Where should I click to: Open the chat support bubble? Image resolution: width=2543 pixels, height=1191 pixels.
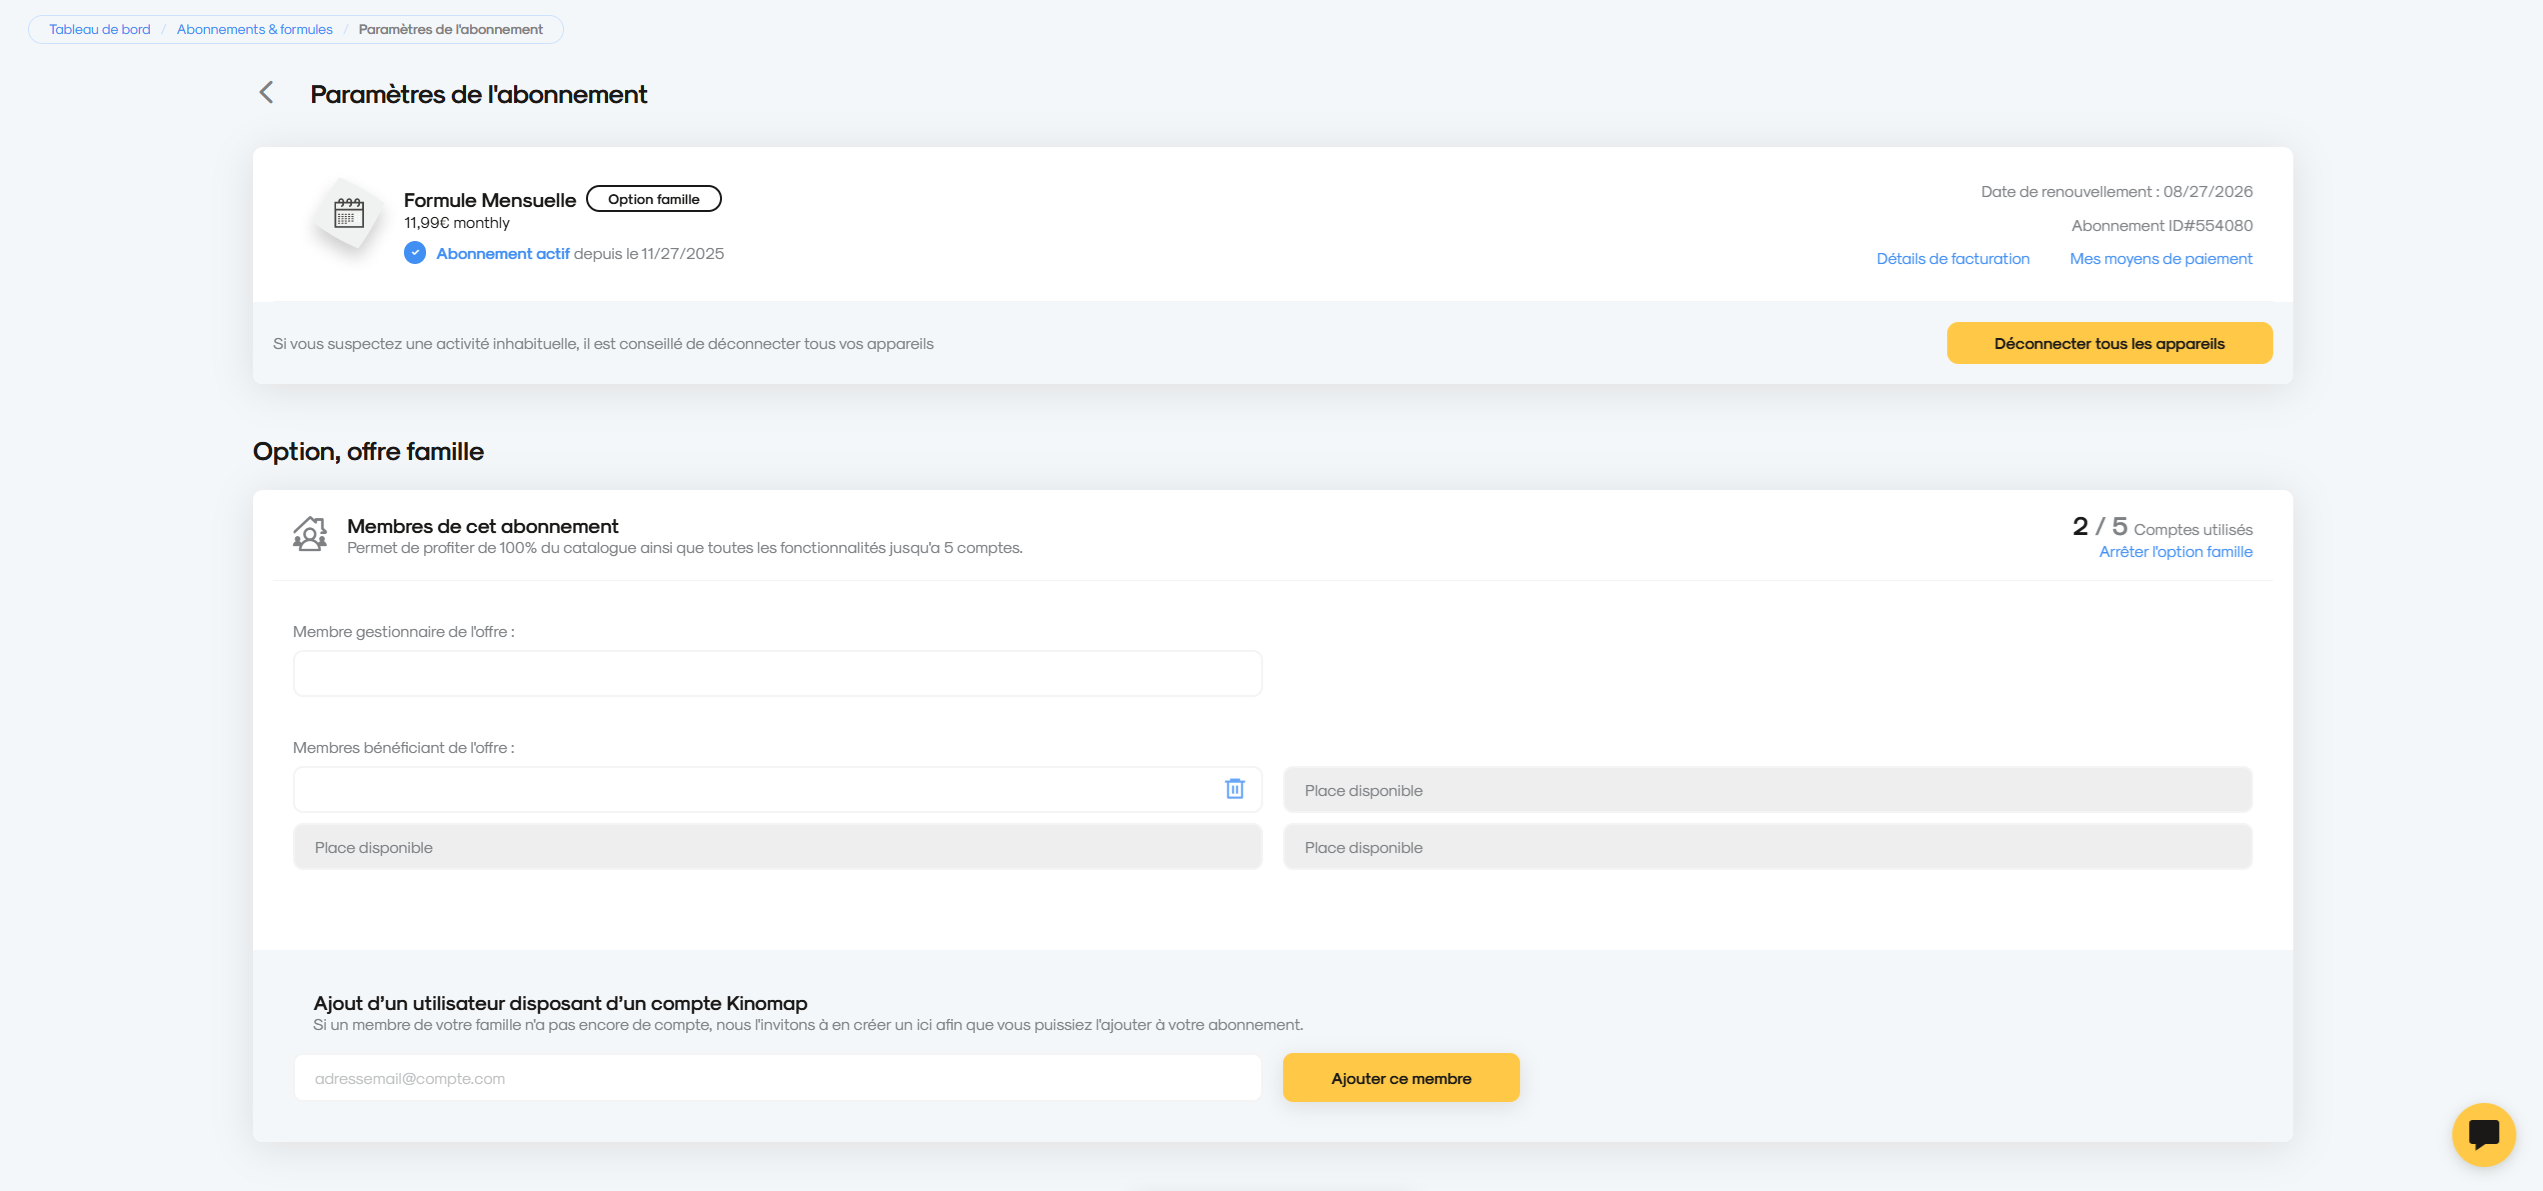(x=2484, y=1134)
